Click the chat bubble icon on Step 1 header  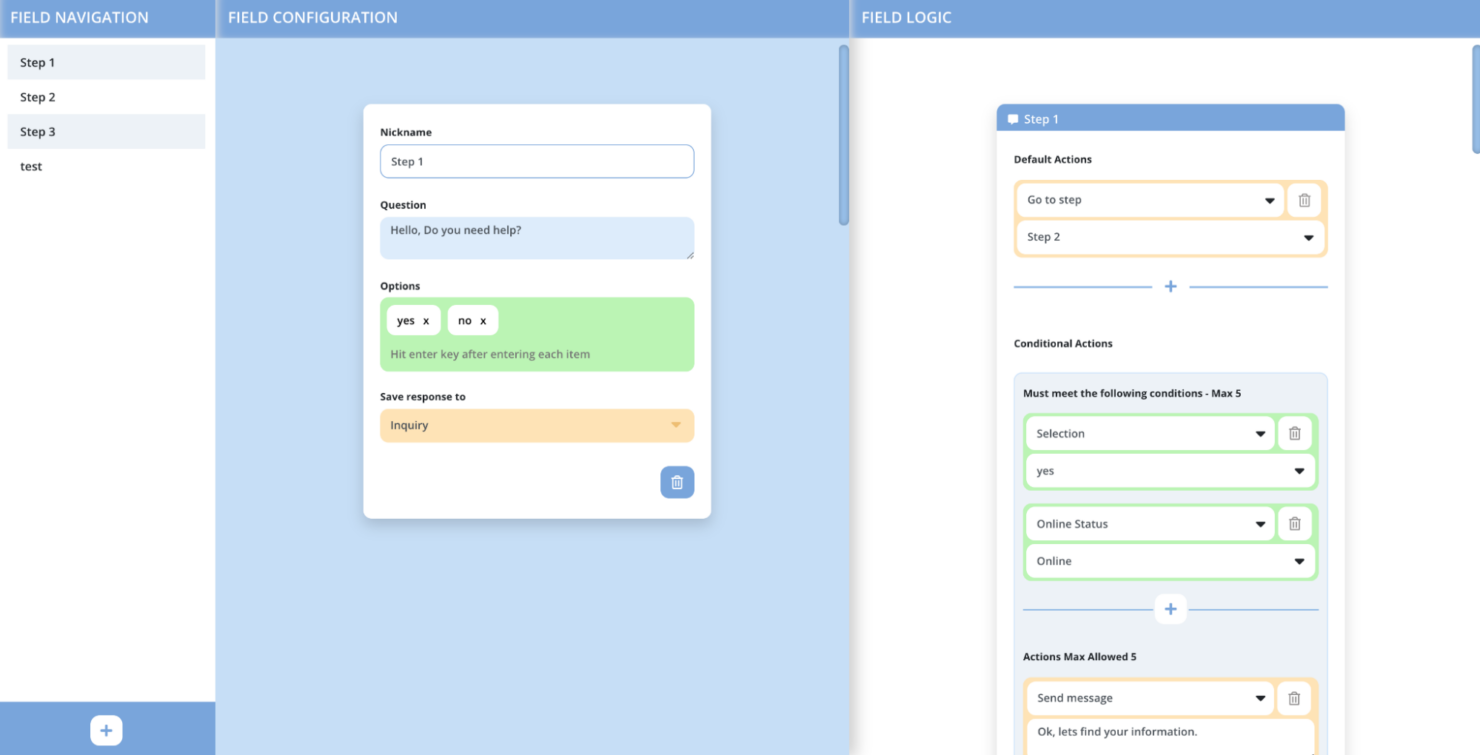coord(1013,118)
